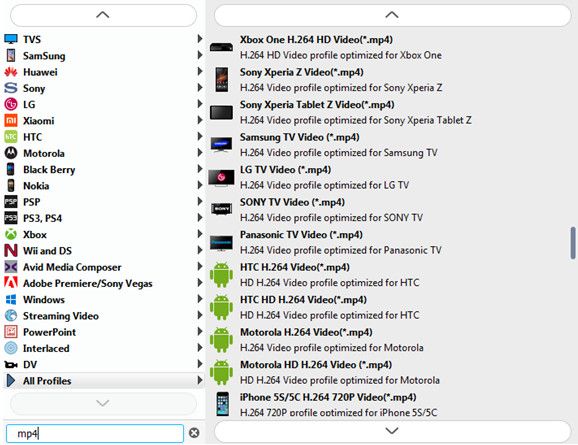Click the category list scroll-down button
Image resolution: width=578 pixels, height=445 pixels.
[x=103, y=403]
